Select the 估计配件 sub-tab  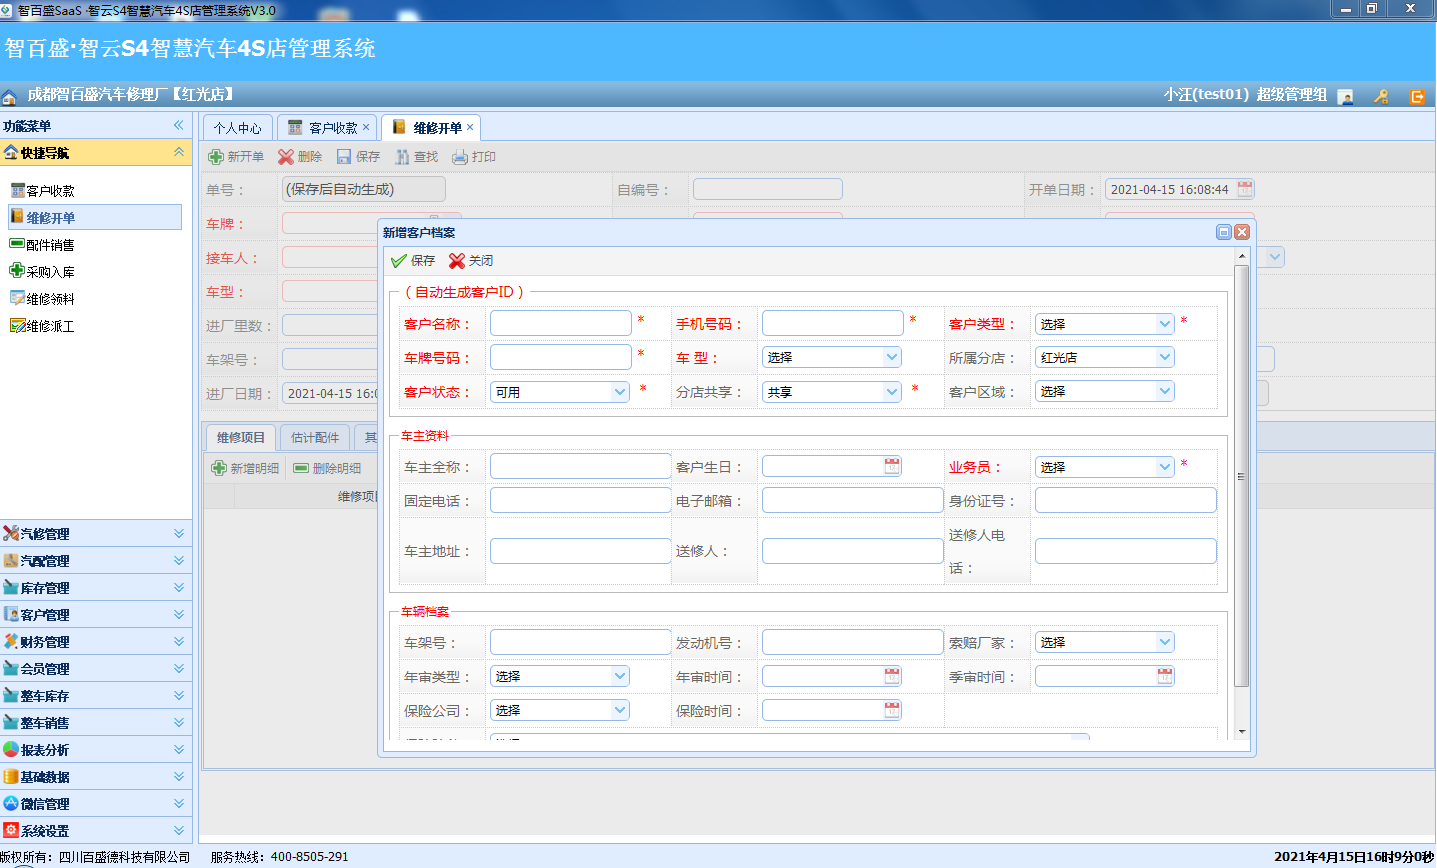[x=315, y=438]
